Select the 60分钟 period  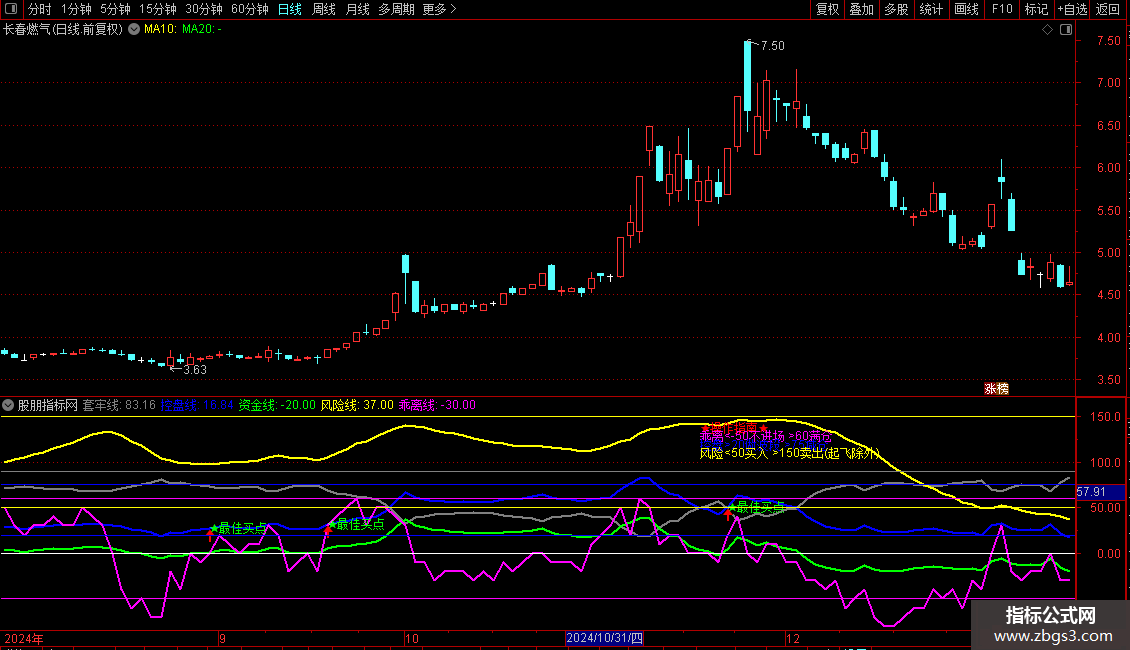pos(249,9)
